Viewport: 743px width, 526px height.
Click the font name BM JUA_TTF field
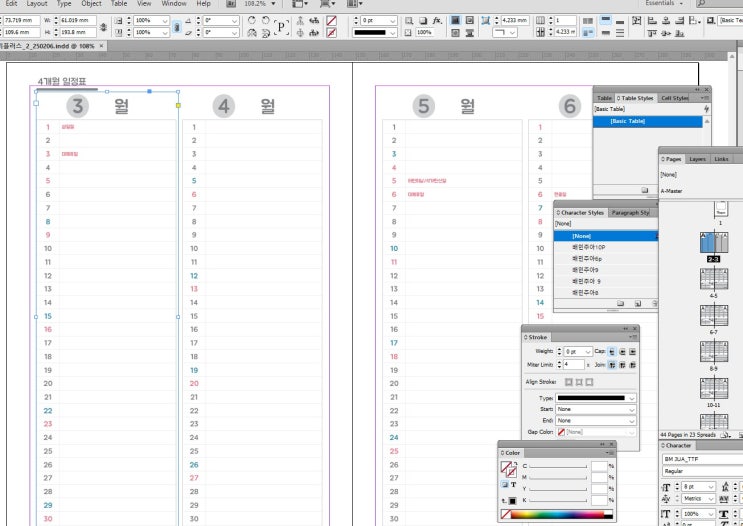point(702,459)
